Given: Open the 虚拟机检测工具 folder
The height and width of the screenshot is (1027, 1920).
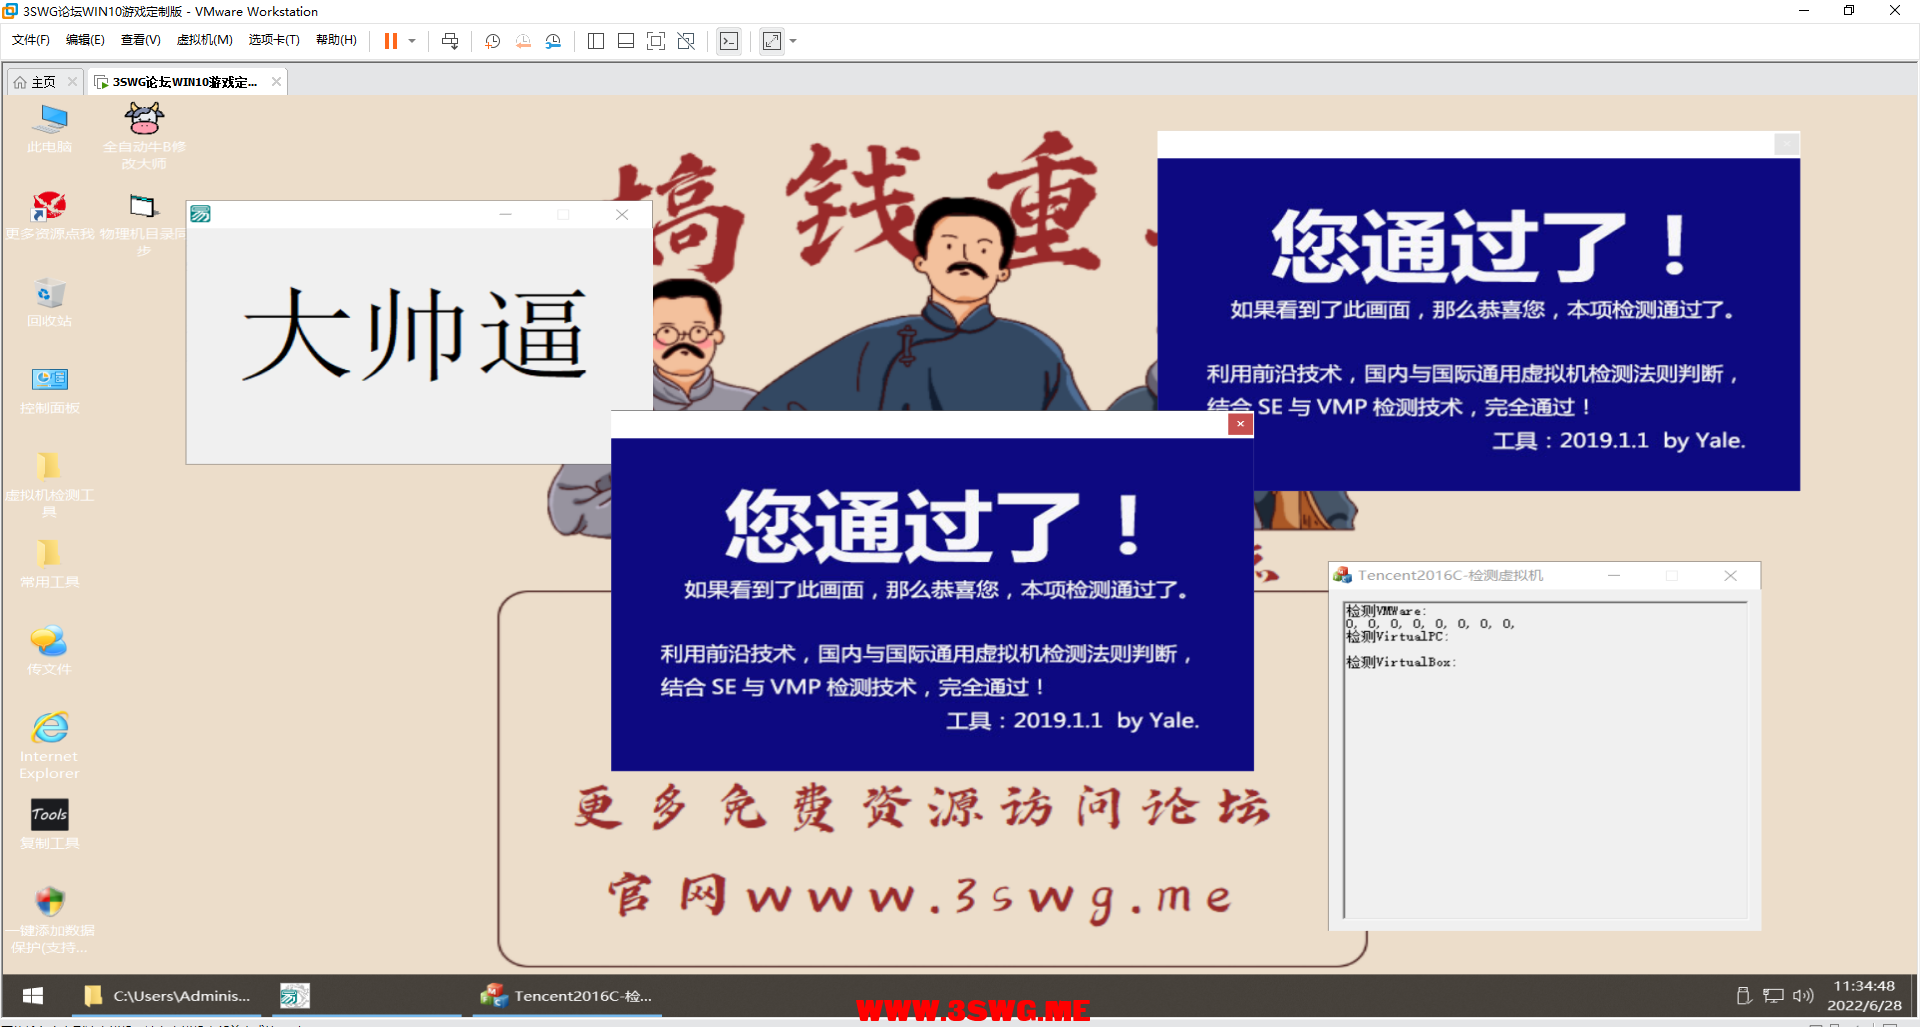Looking at the screenshot, I should click(x=49, y=484).
